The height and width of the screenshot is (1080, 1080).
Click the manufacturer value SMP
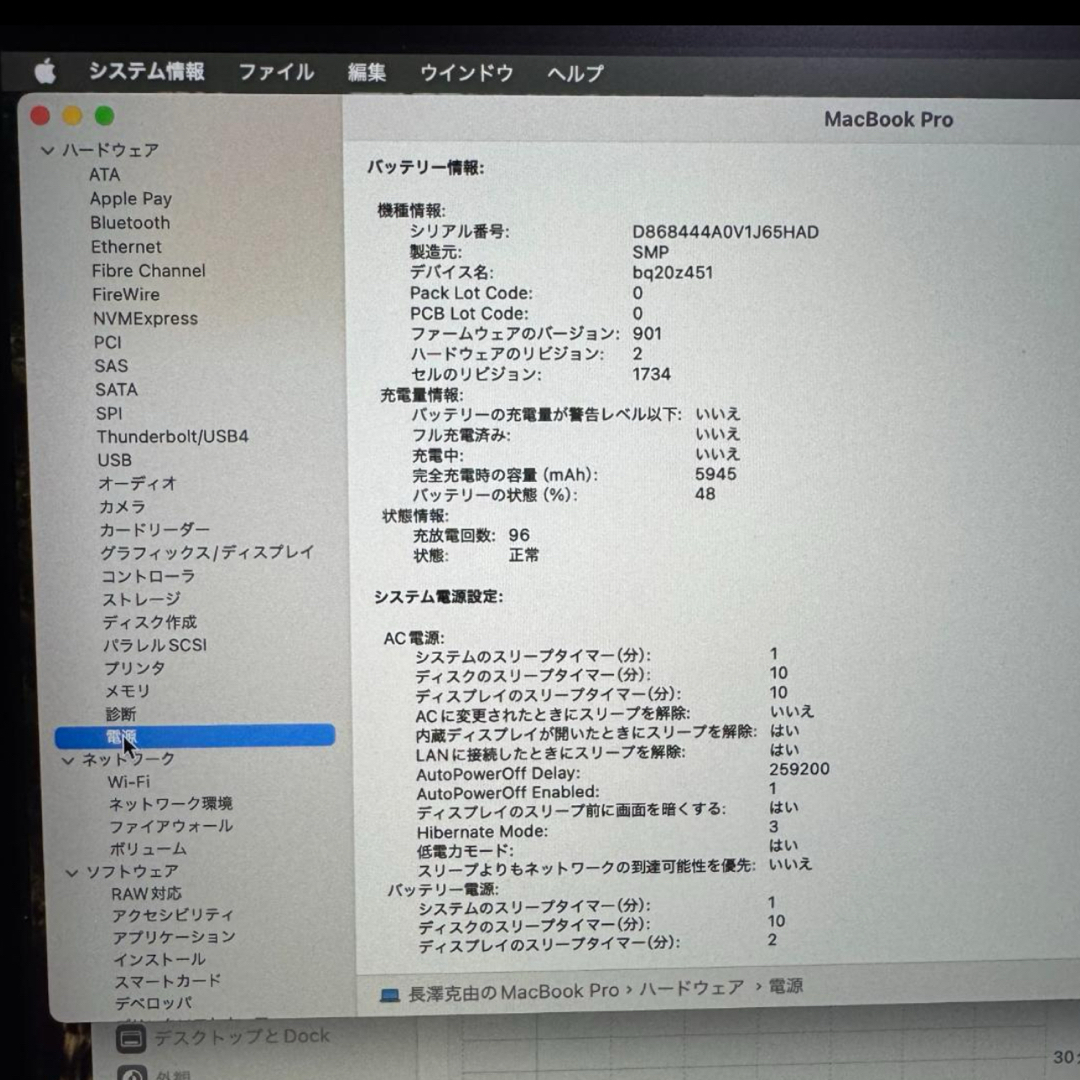pyautogui.click(x=650, y=253)
